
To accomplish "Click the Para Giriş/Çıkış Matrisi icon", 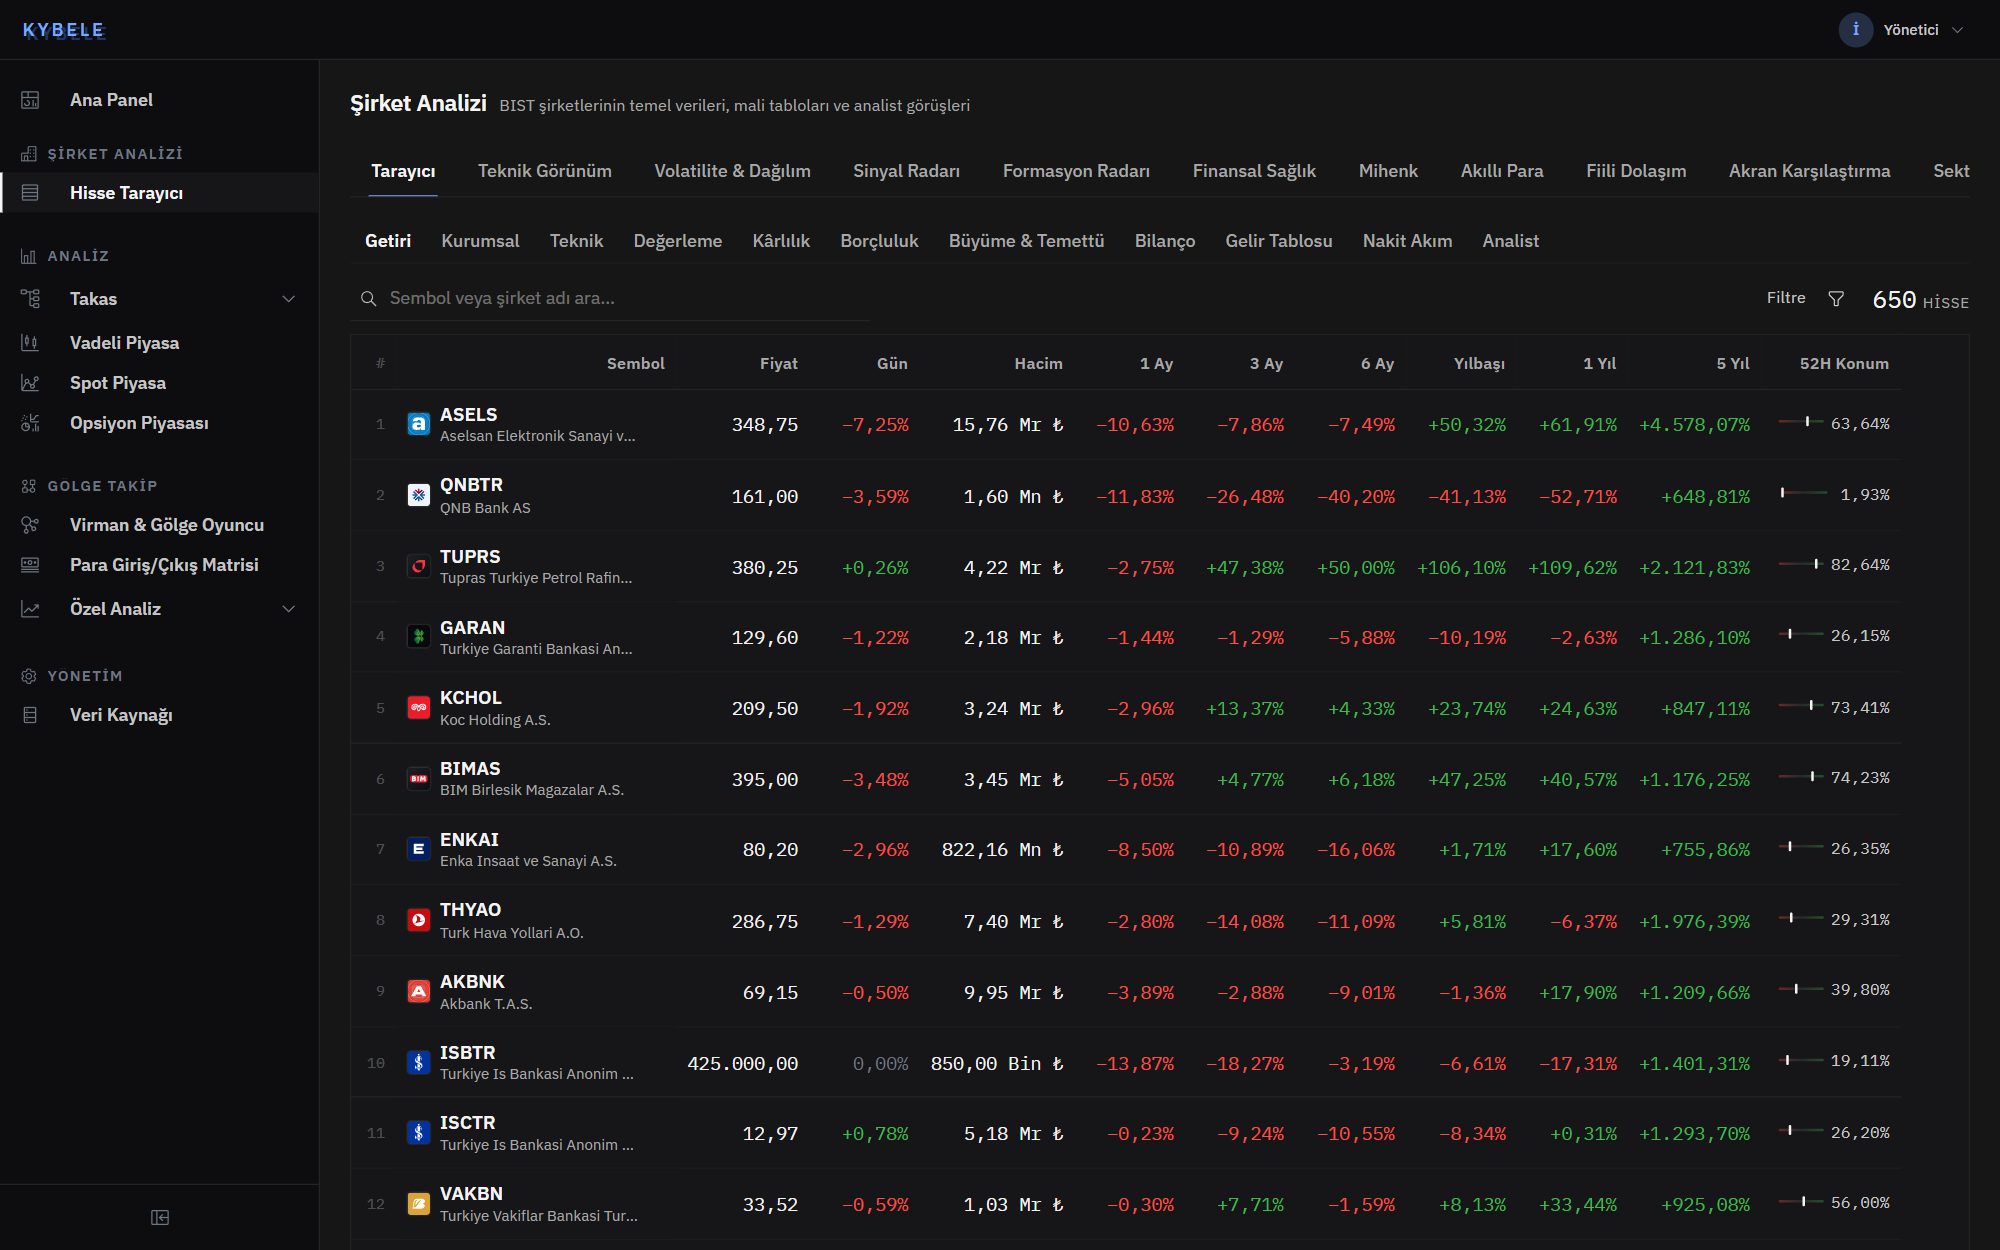I will (x=30, y=565).
